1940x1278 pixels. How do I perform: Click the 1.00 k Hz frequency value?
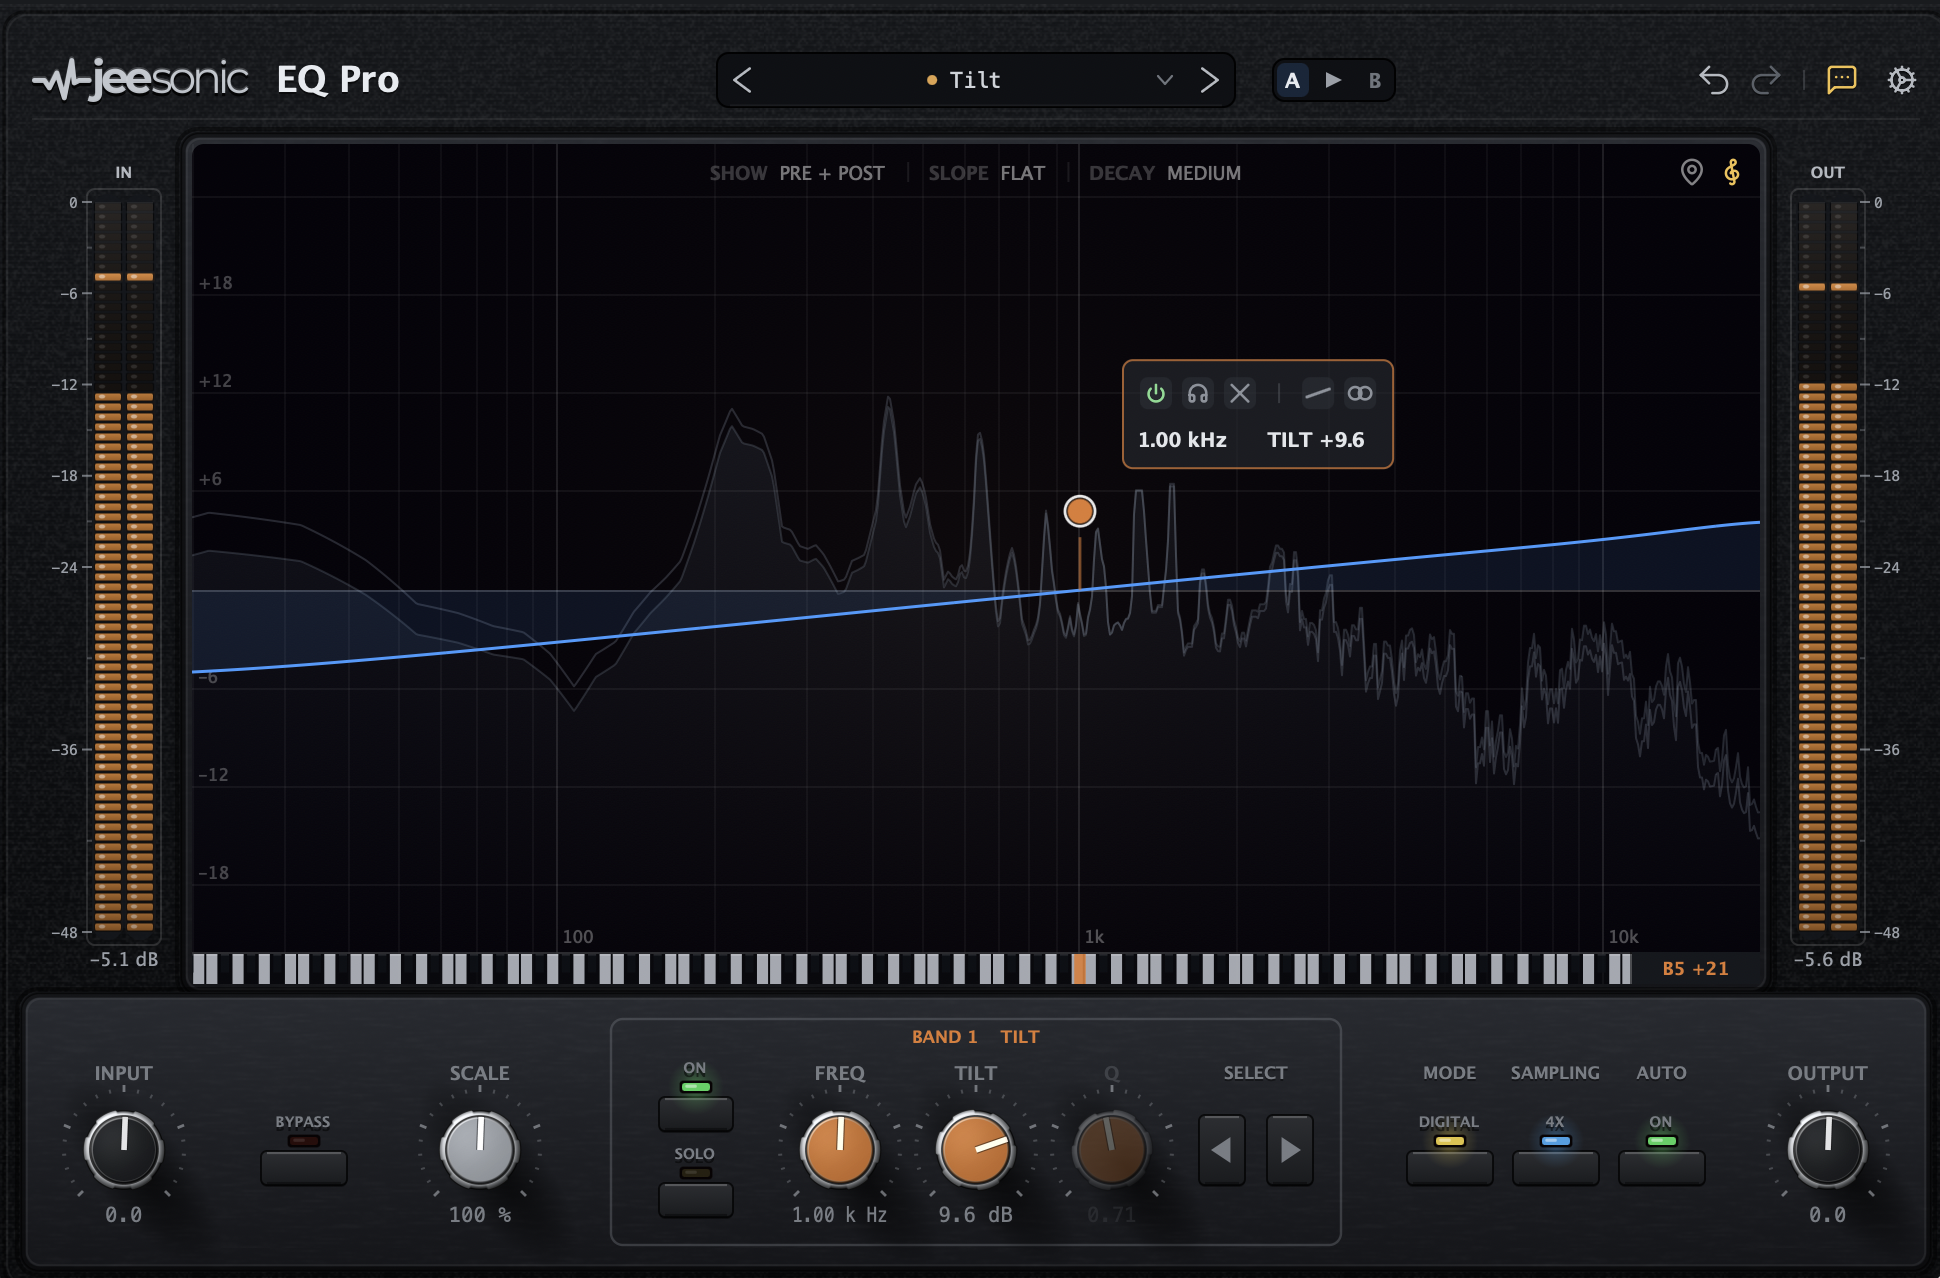[x=839, y=1215]
